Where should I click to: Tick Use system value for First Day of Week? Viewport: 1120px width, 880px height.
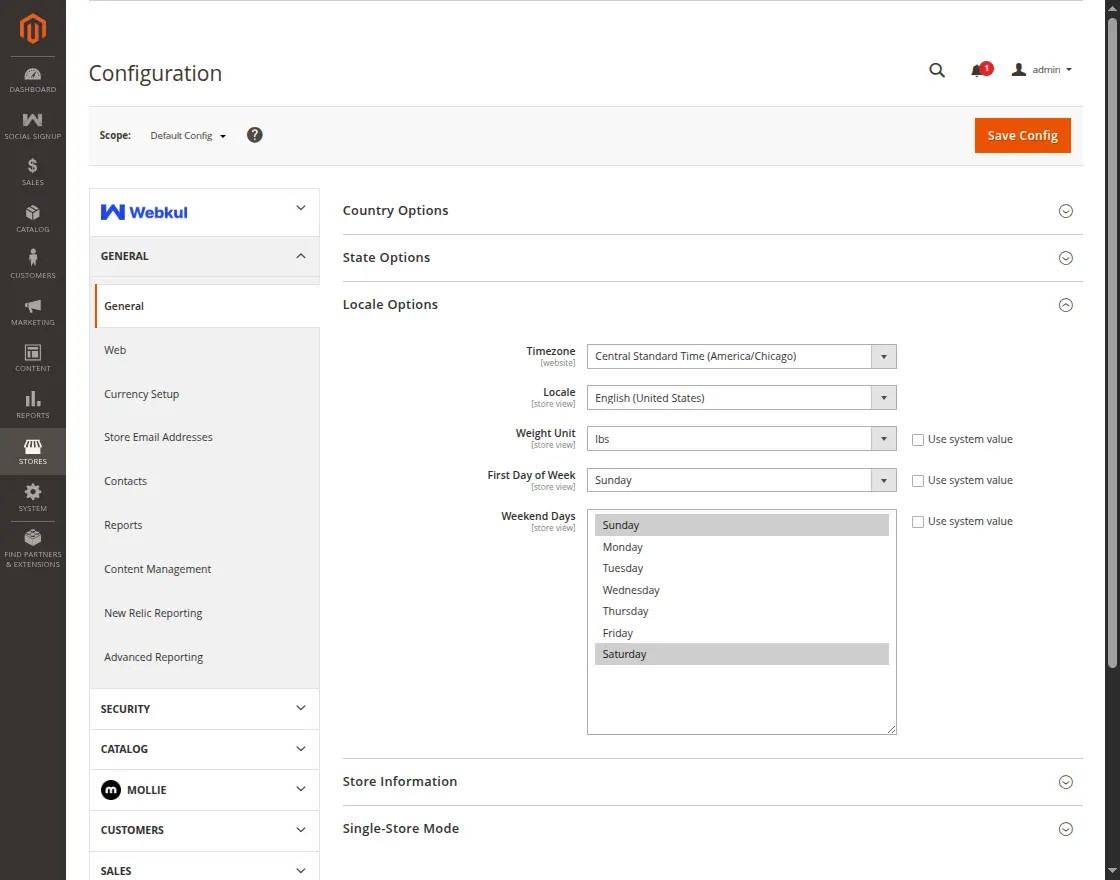[x=918, y=480]
